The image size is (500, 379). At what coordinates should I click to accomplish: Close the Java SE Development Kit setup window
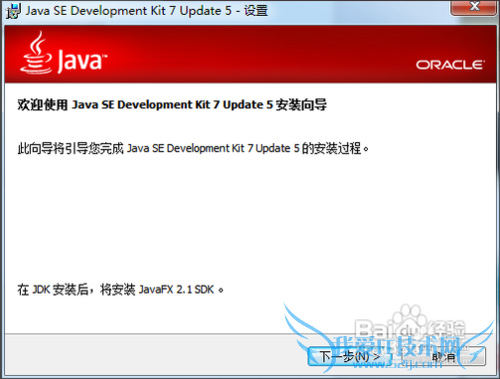(473, 7)
